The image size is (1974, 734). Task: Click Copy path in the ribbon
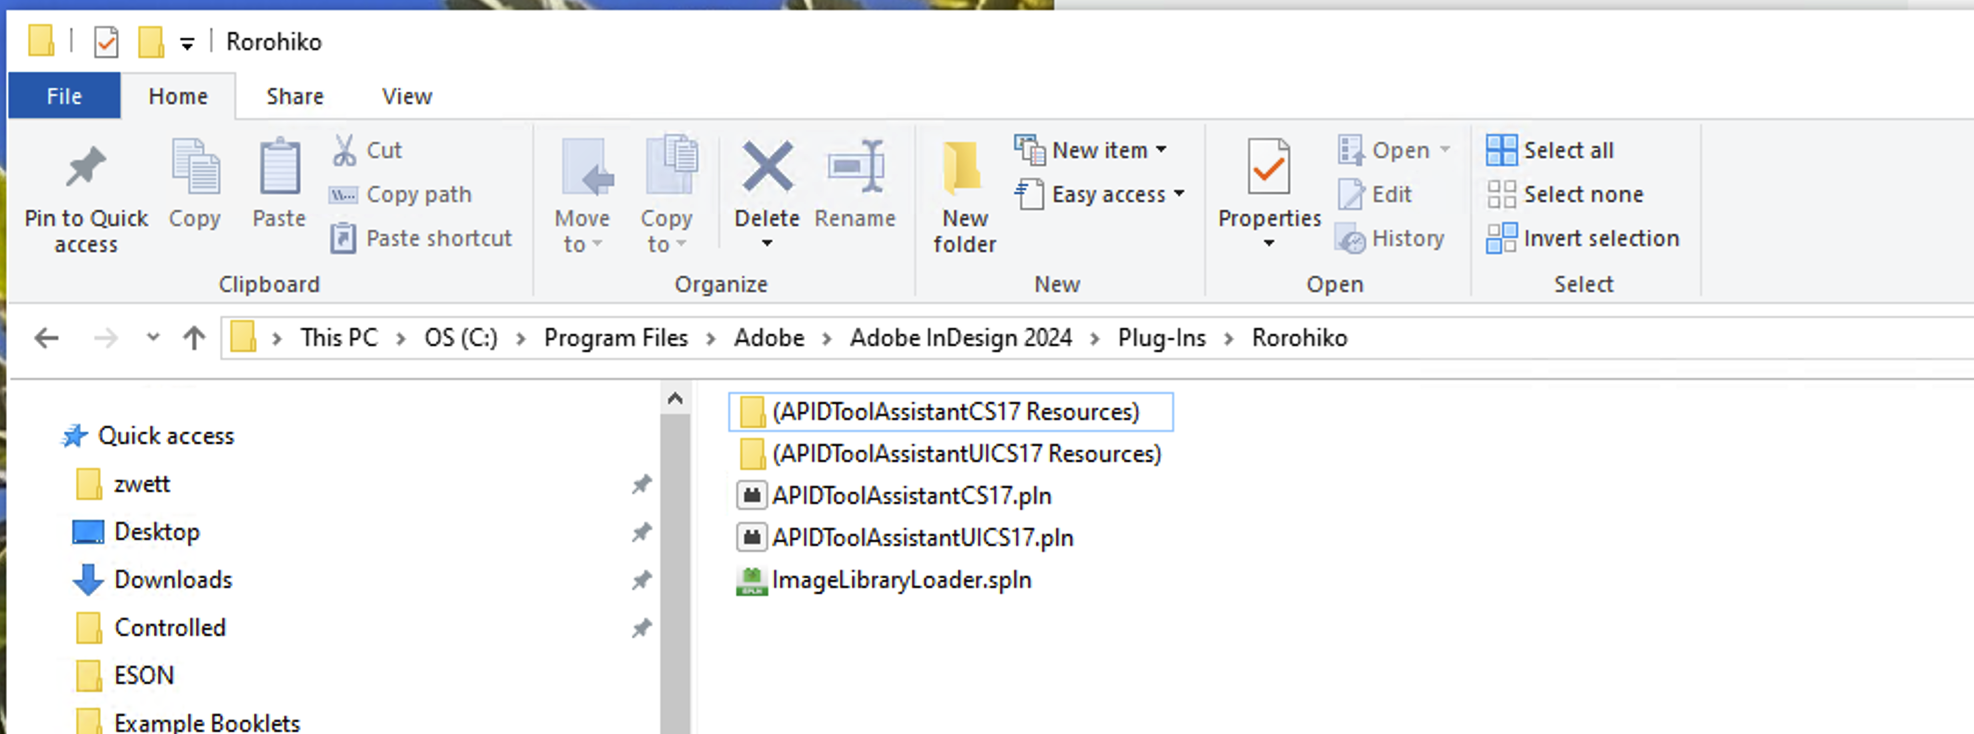401,194
